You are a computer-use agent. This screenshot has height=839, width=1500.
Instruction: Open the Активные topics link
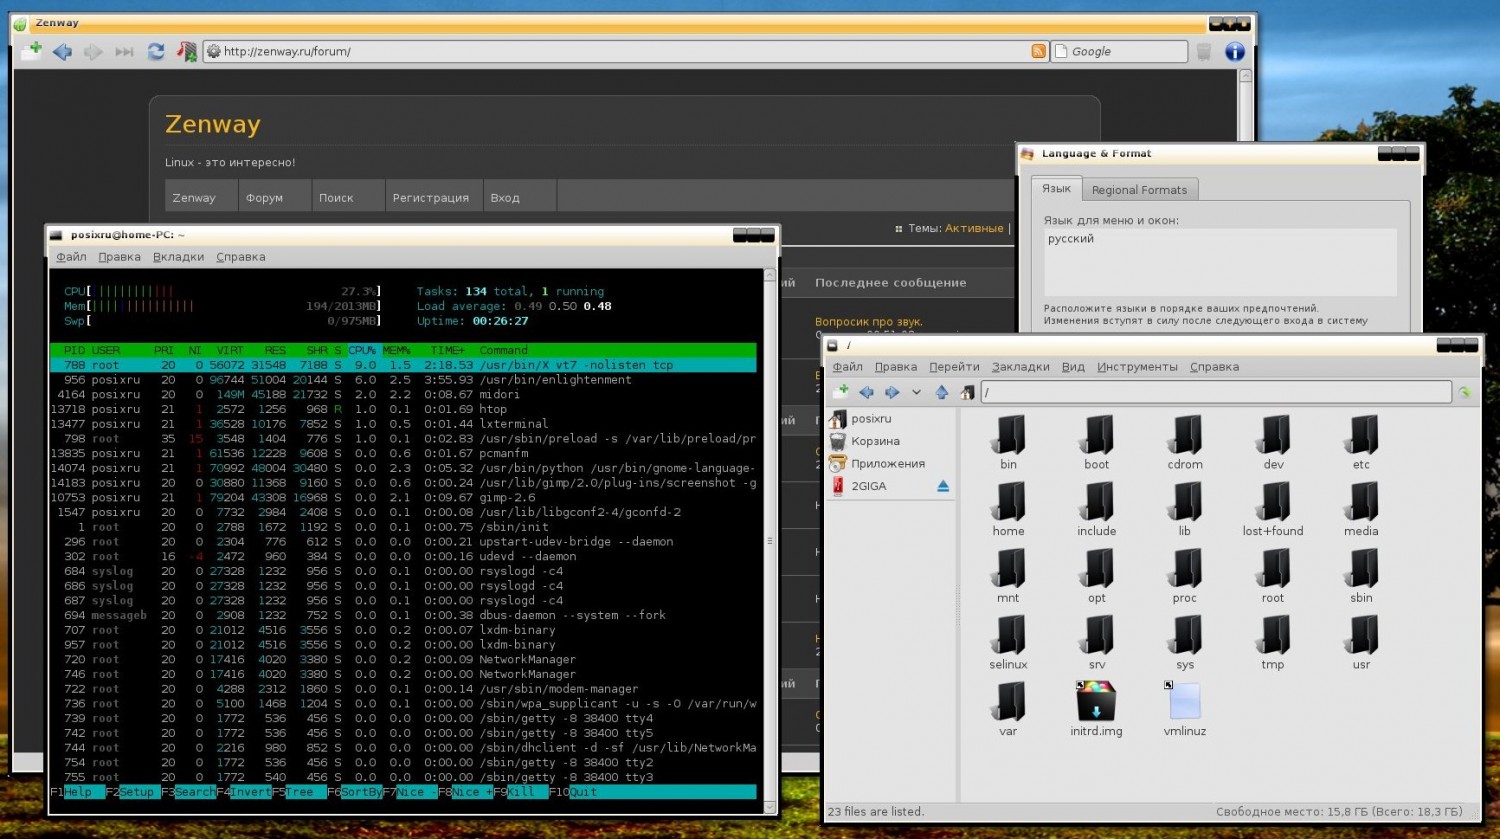click(974, 228)
